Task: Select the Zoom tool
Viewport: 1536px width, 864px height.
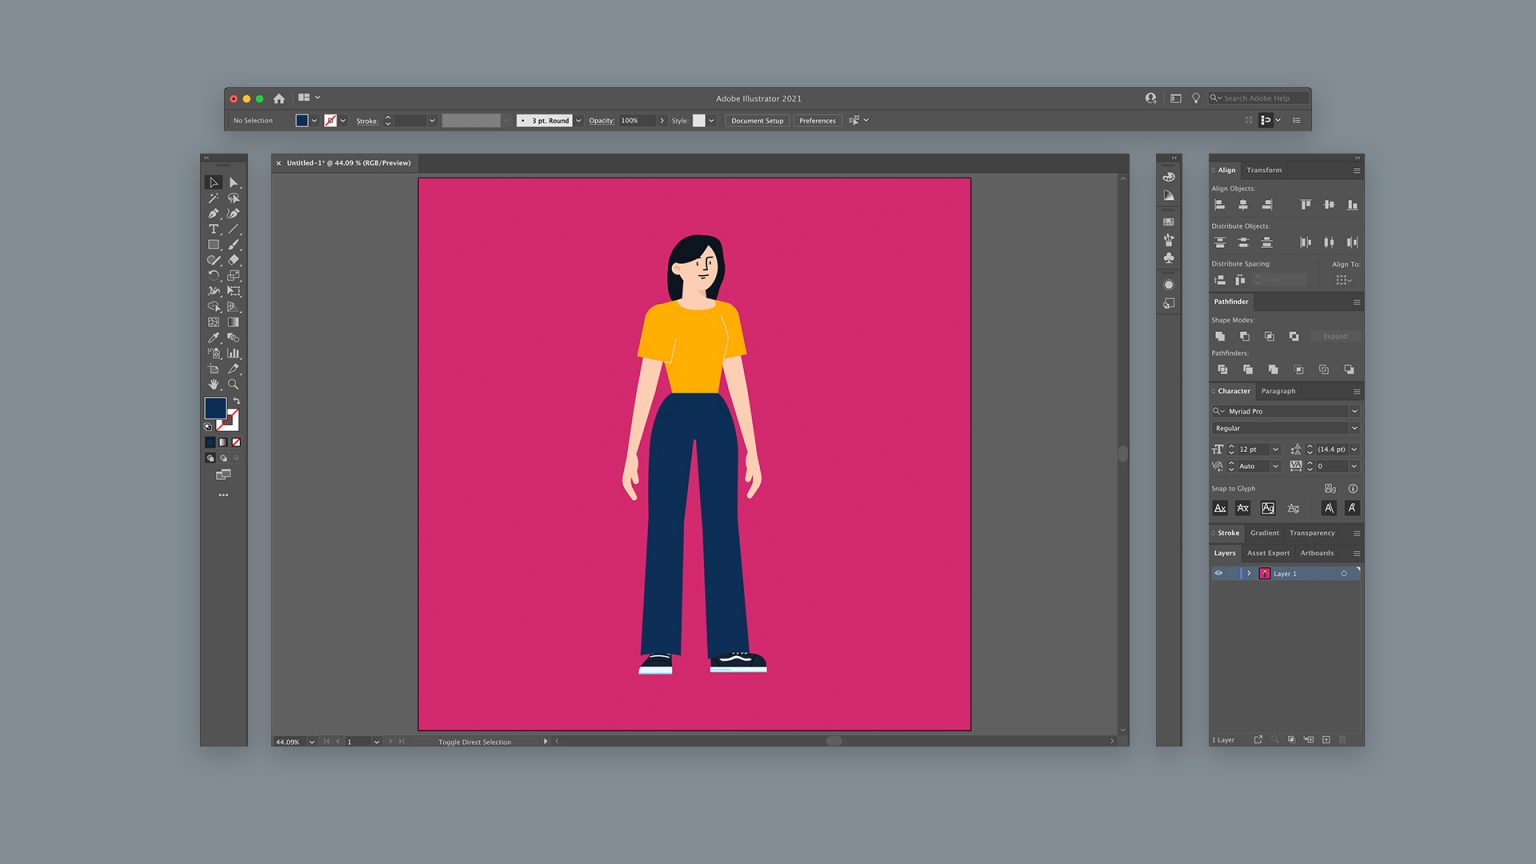Action: point(233,384)
